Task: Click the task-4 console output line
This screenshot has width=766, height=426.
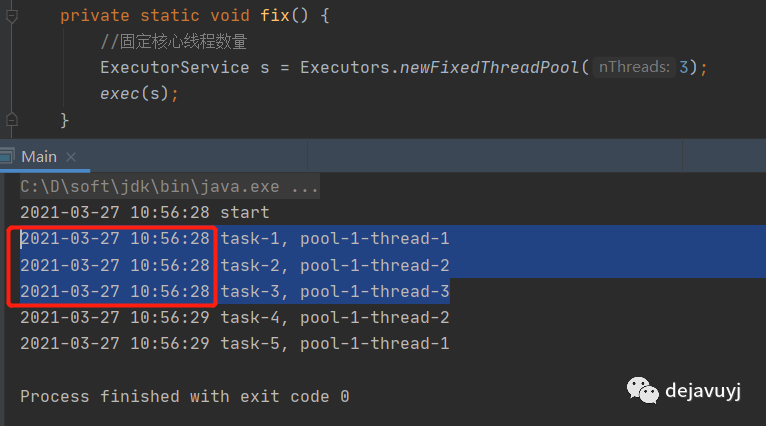Action: coord(334,317)
